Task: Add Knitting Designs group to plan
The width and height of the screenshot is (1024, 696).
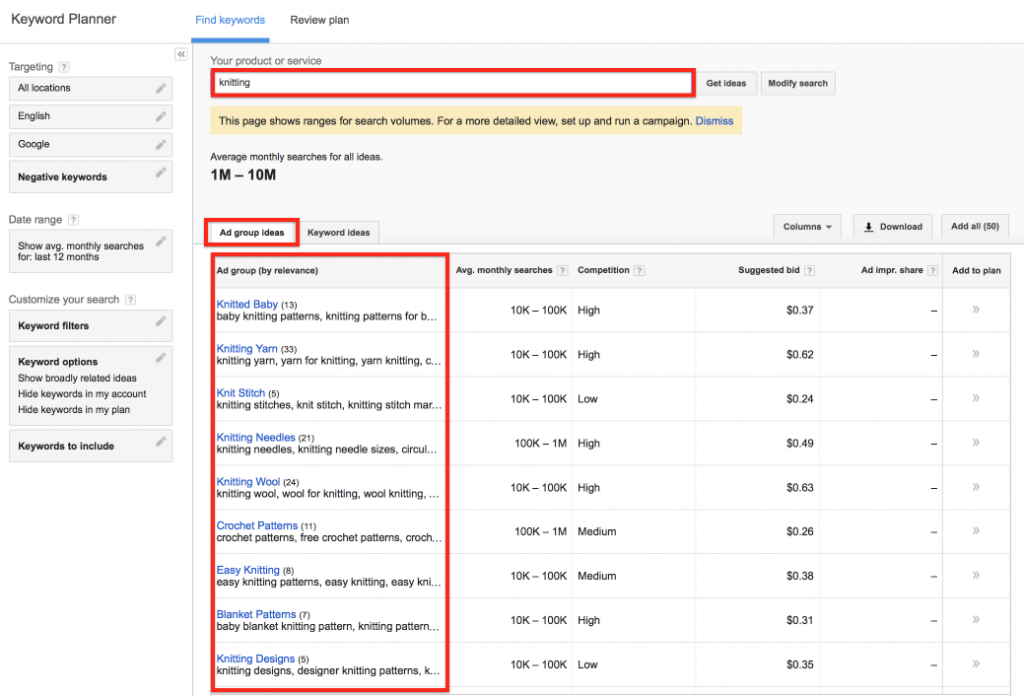Action: point(976,663)
